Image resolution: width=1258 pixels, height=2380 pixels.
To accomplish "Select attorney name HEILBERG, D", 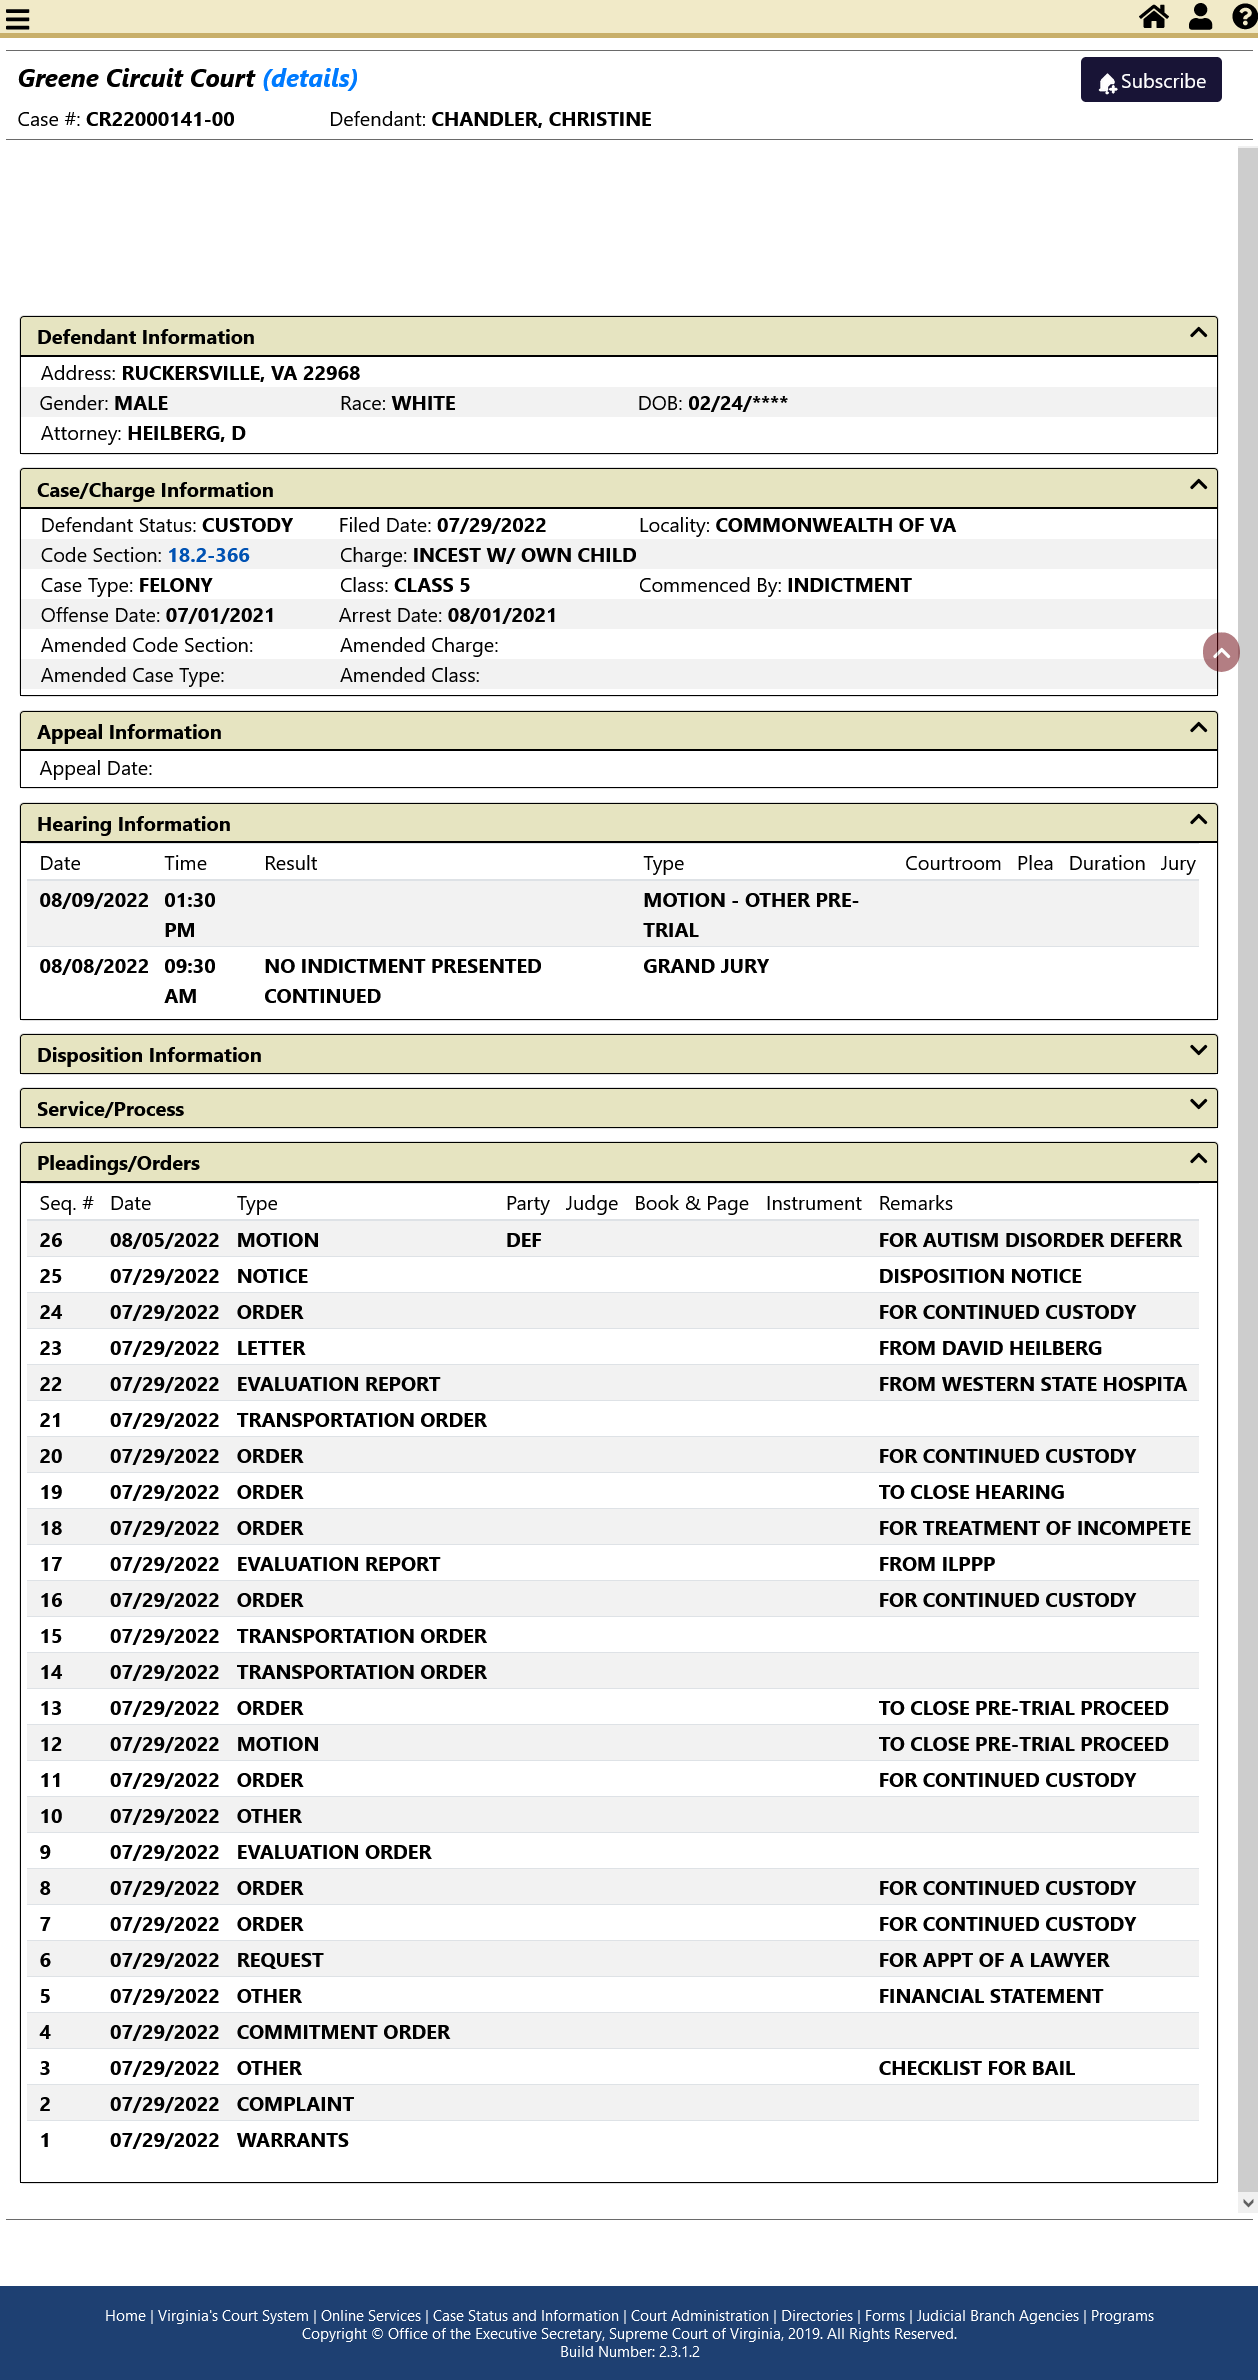I will pyautogui.click(x=186, y=433).
